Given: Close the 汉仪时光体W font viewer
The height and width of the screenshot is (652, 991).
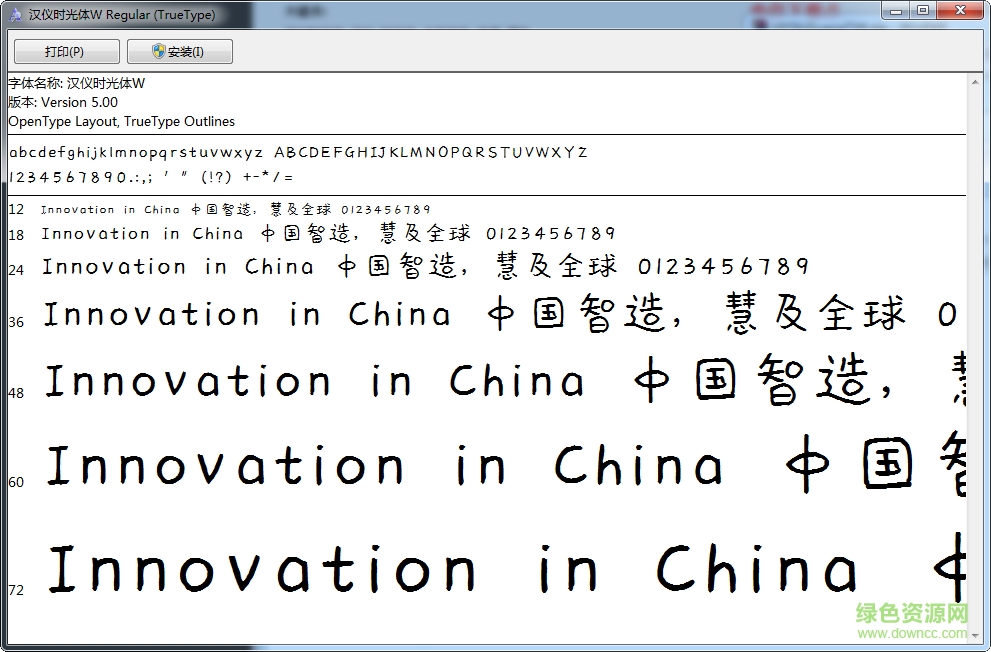Looking at the screenshot, I should click(x=958, y=10).
